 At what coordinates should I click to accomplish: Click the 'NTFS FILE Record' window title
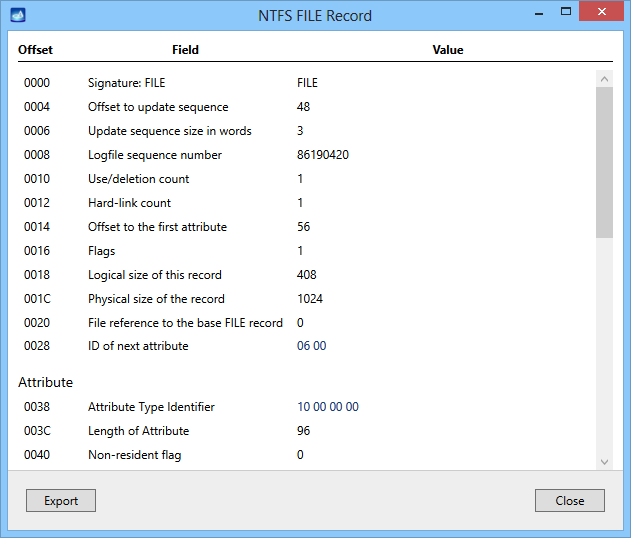315,16
